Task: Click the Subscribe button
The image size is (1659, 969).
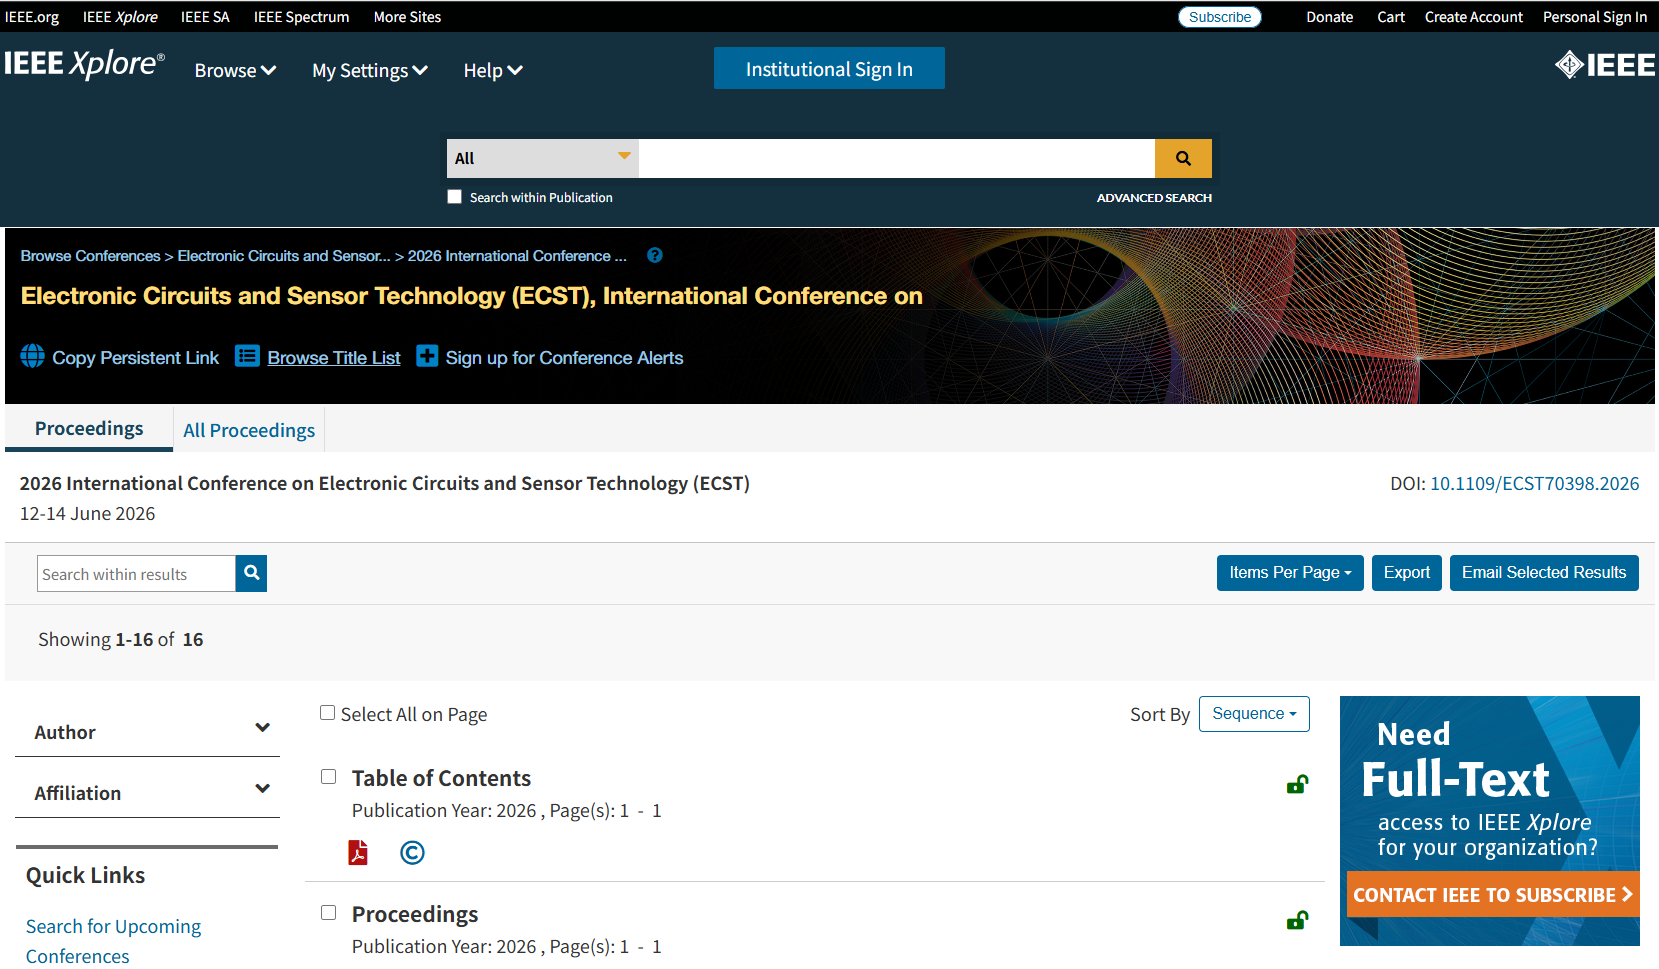Action: [x=1220, y=17]
